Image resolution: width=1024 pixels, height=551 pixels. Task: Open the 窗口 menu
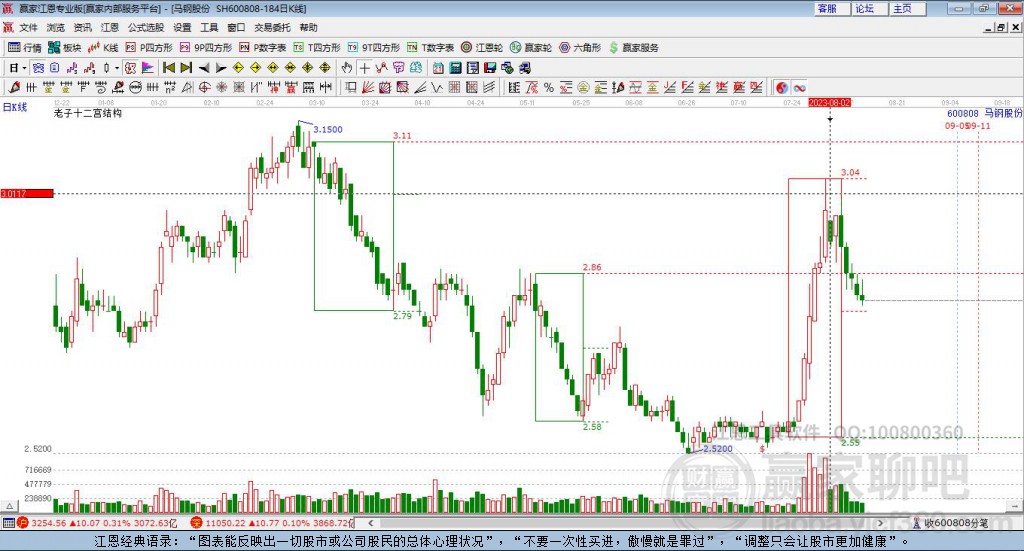point(236,27)
